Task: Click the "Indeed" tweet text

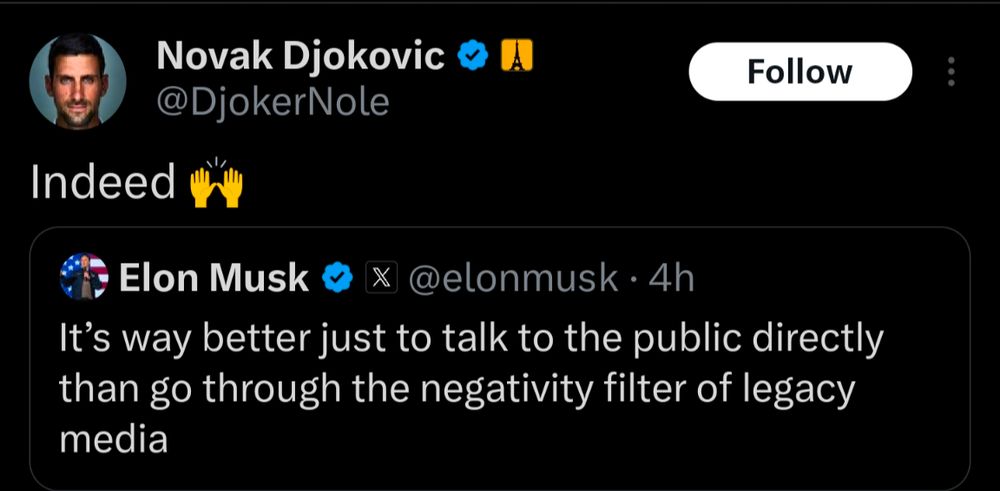Action: pyautogui.click(x=103, y=183)
